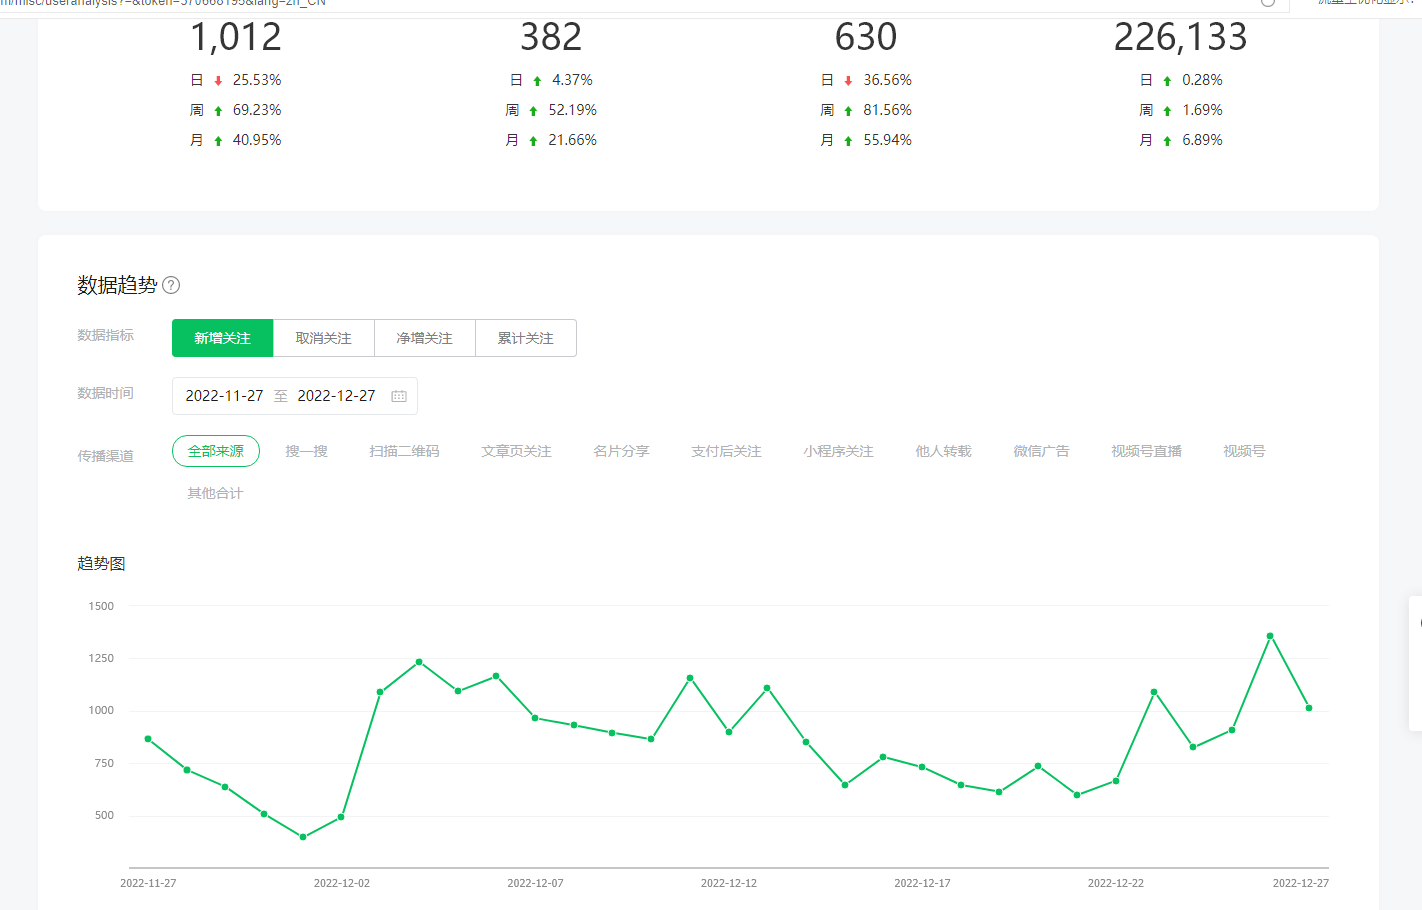This screenshot has height=910, width=1422.
Task: Click the 81.56% weekly change text
Action: point(887,110)
